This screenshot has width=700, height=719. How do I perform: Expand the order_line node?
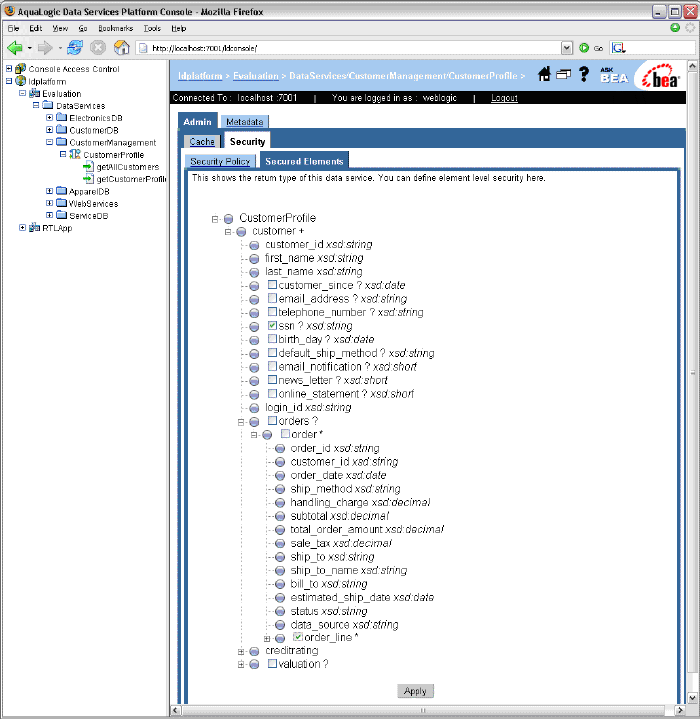pos(267,639)
